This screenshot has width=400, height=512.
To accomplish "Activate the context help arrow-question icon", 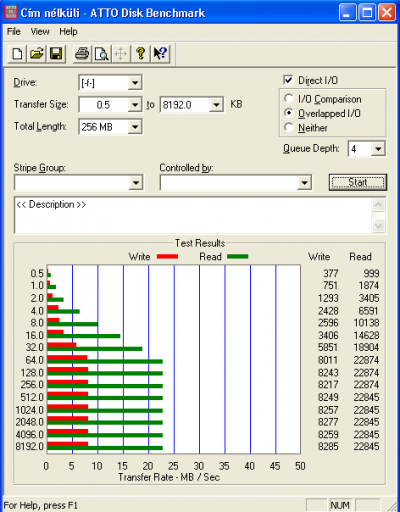I will click(160, 53).
